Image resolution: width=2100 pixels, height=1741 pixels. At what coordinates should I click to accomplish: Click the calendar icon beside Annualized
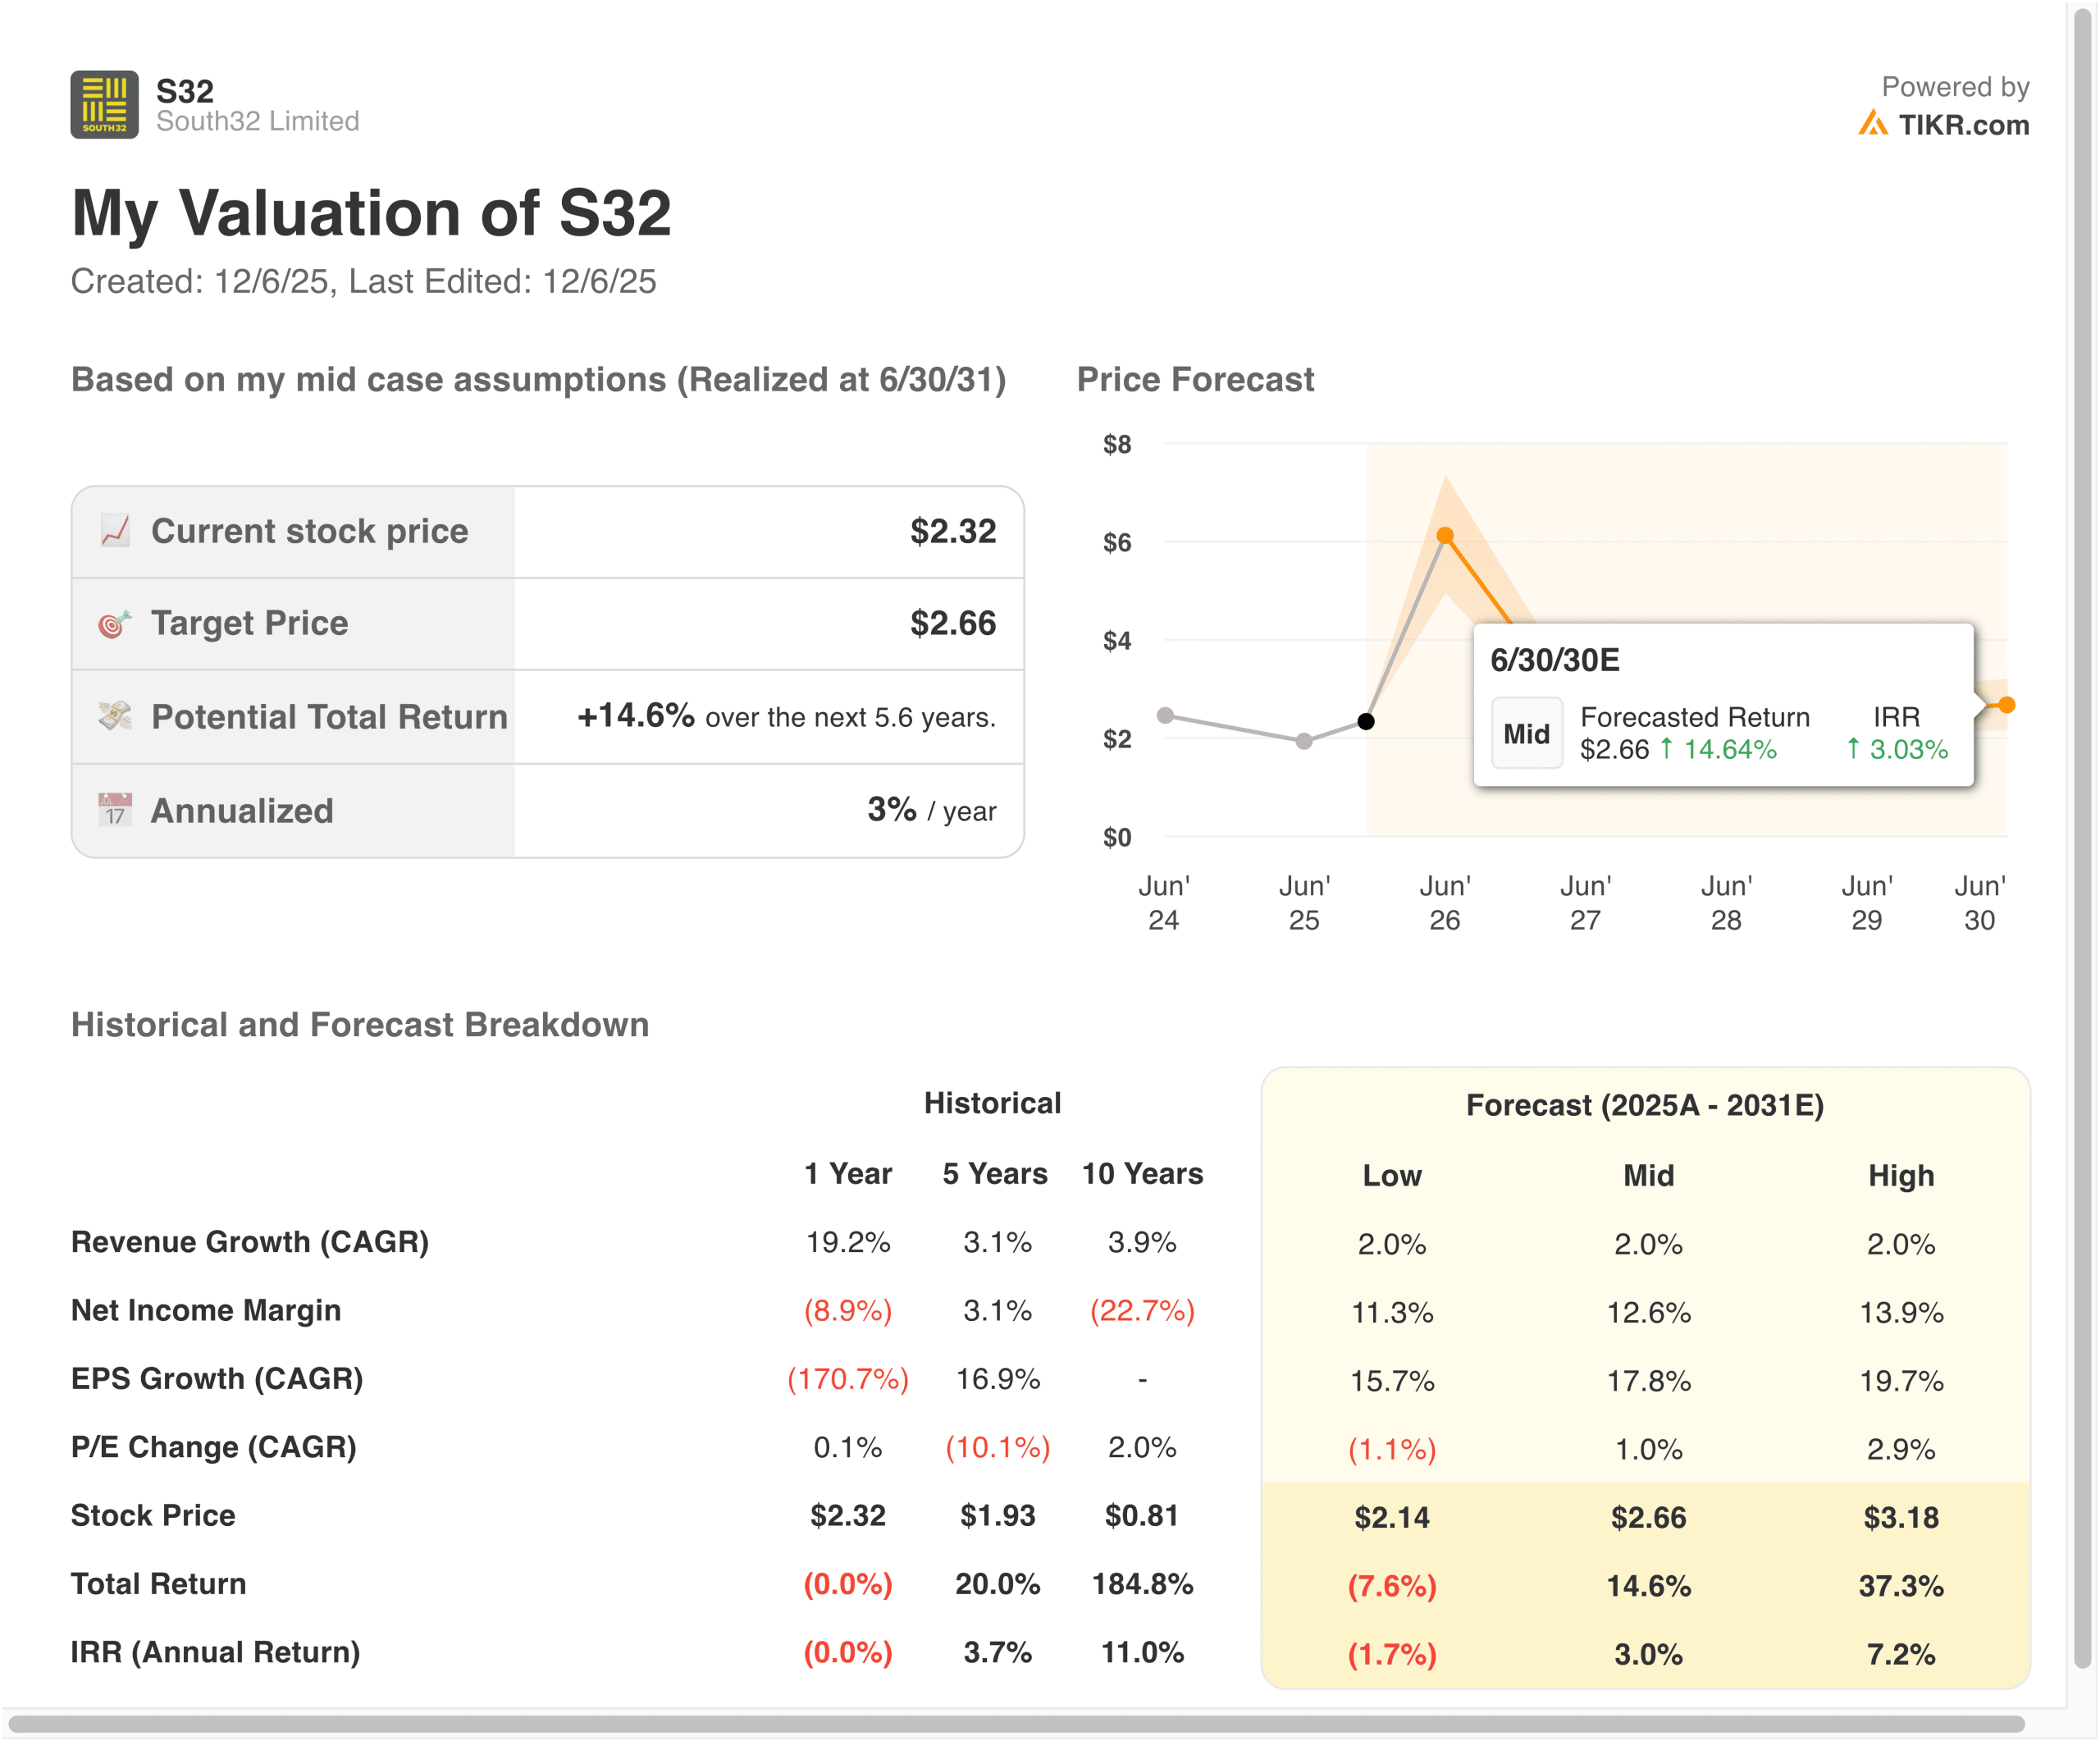point(115,810)
